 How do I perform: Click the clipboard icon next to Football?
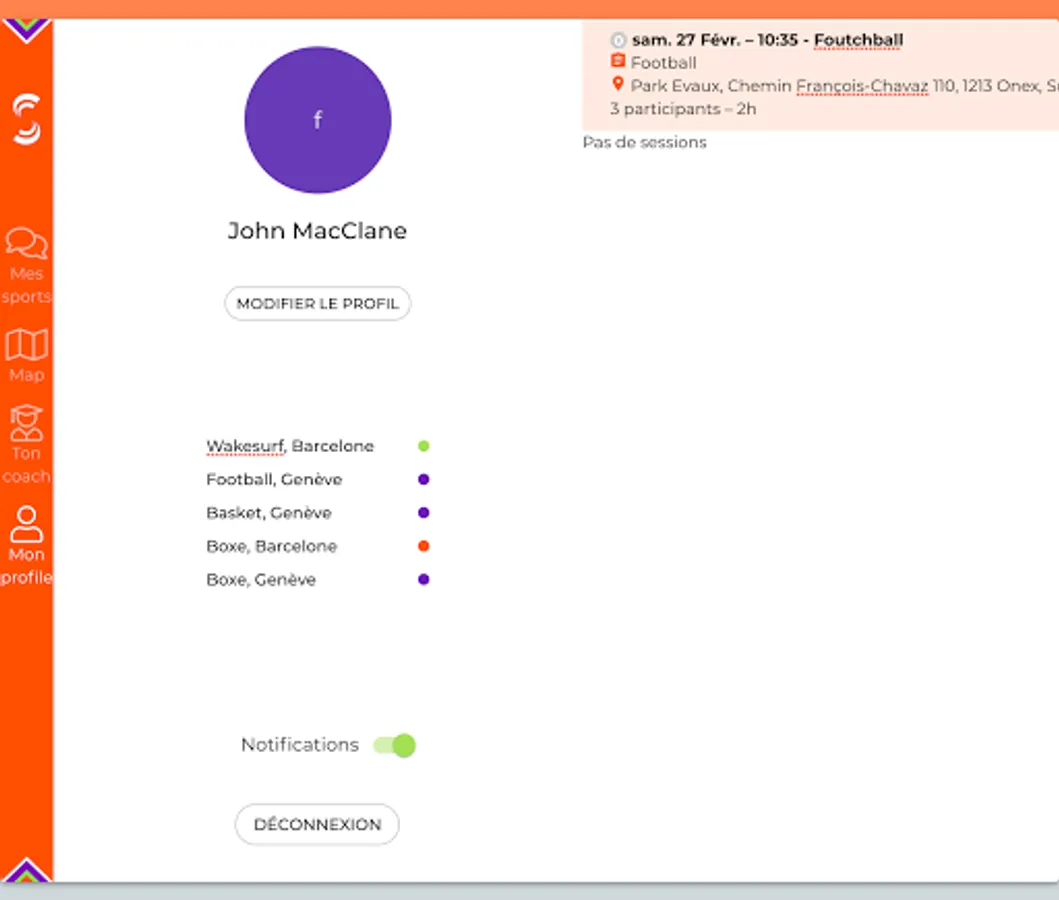pyautogui.click(x=617, y=61)
